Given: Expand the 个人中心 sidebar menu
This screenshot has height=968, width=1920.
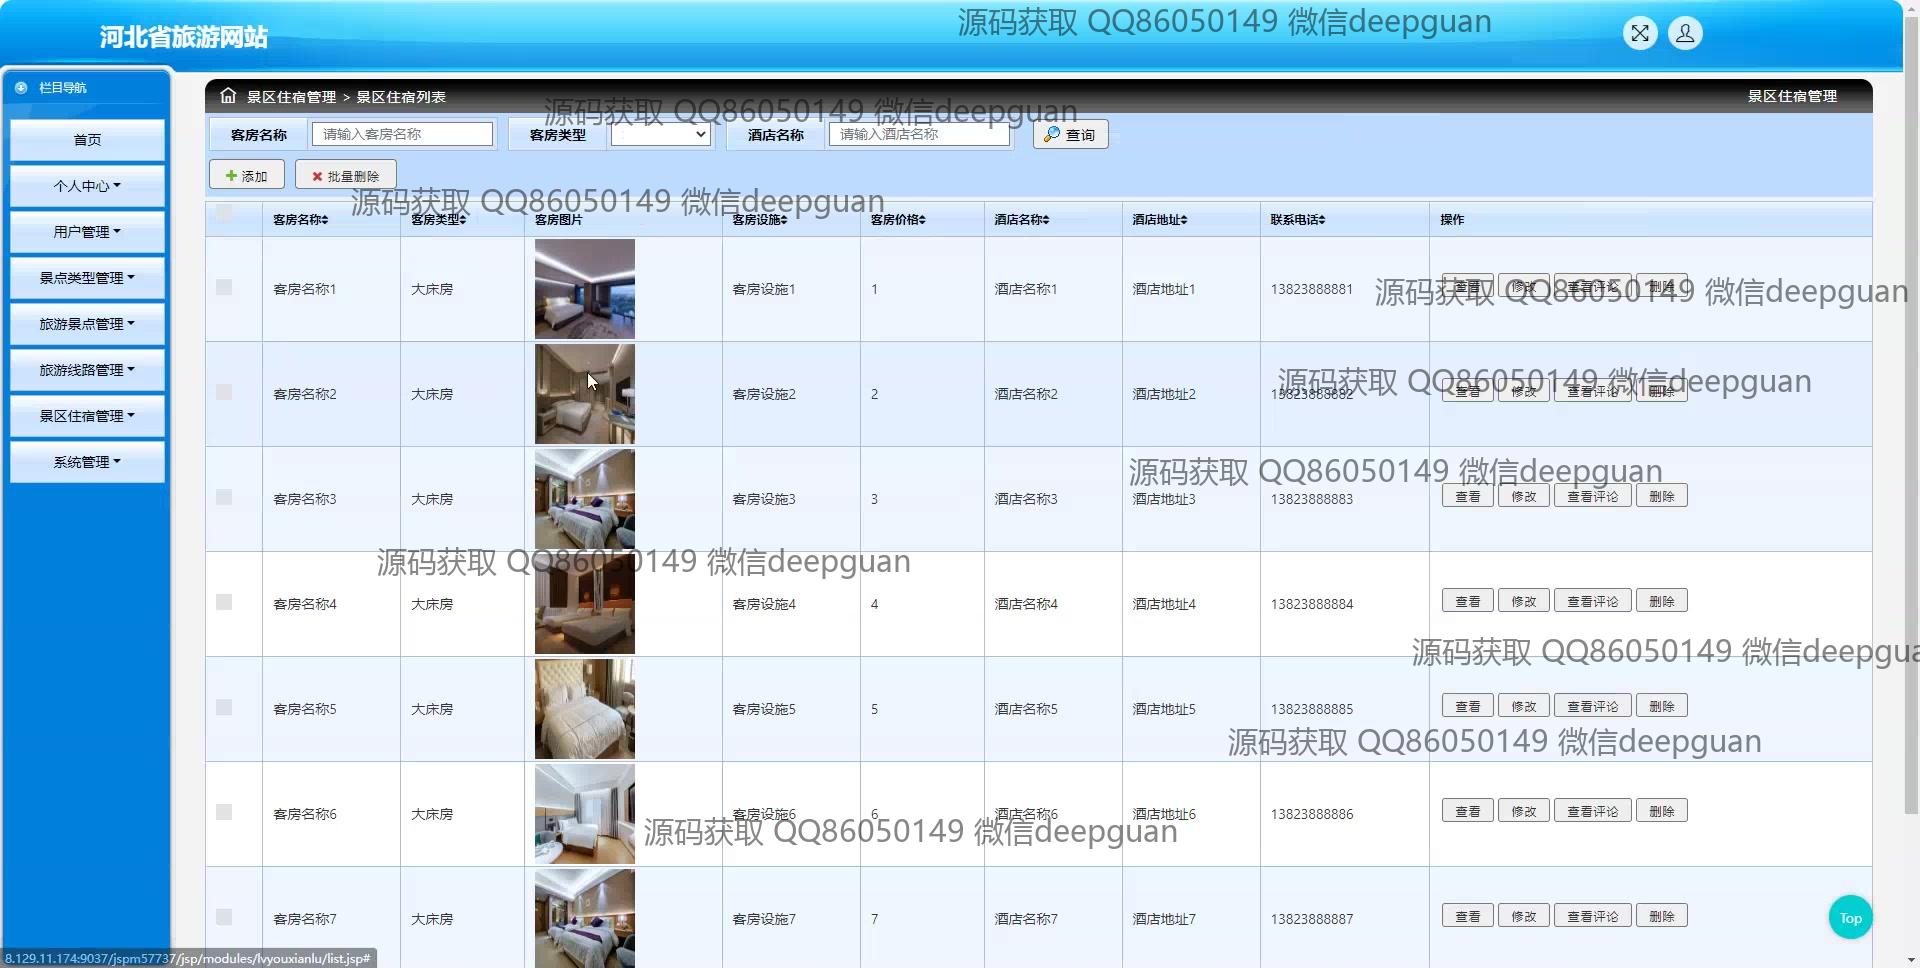Looking at the screenshot, I should (87, 186).
